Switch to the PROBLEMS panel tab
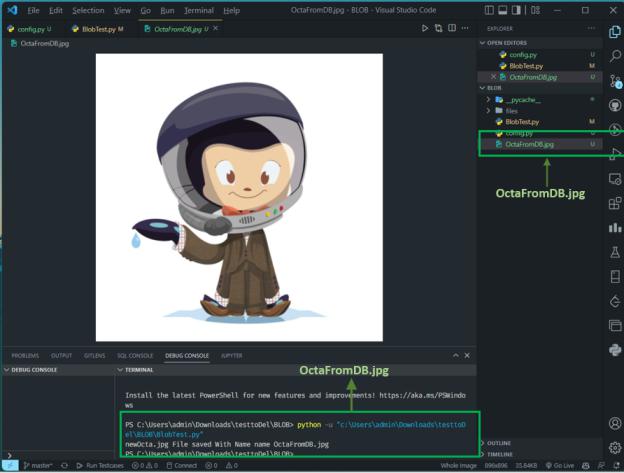 point(25,355)
